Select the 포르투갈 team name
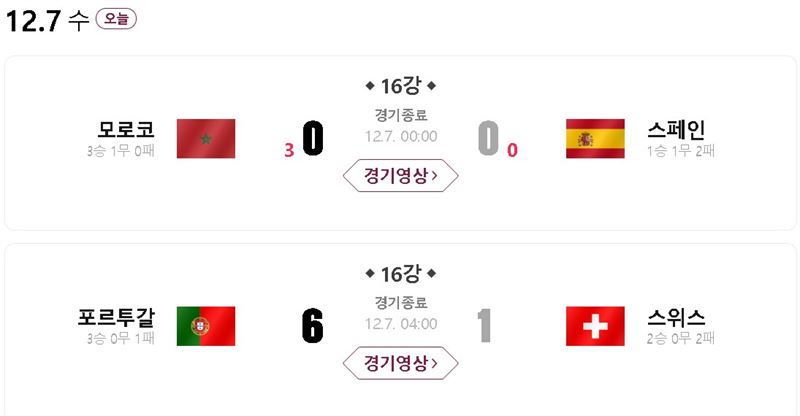This screenshot has height=416, width=800. click(116, 316)
